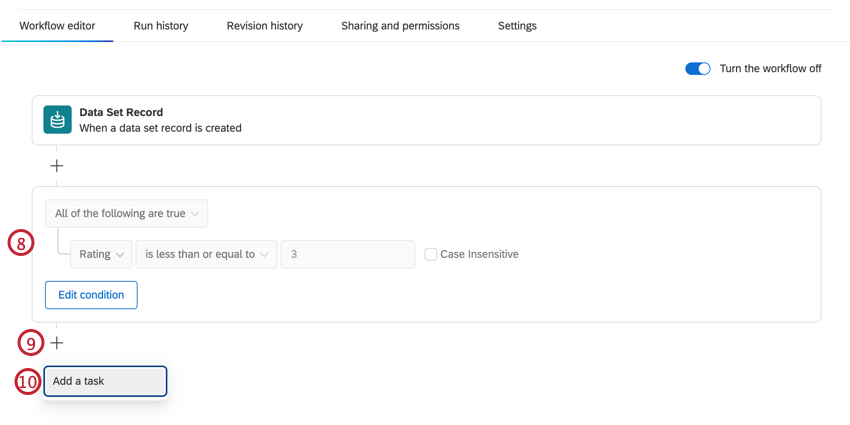The image size is (850, 425).
Task: Click the condition value field showing 3
Action: coord(347,254)
